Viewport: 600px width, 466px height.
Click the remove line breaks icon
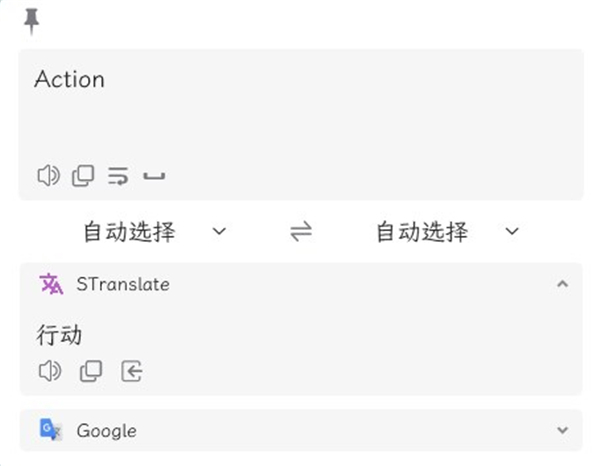[118, 177]
